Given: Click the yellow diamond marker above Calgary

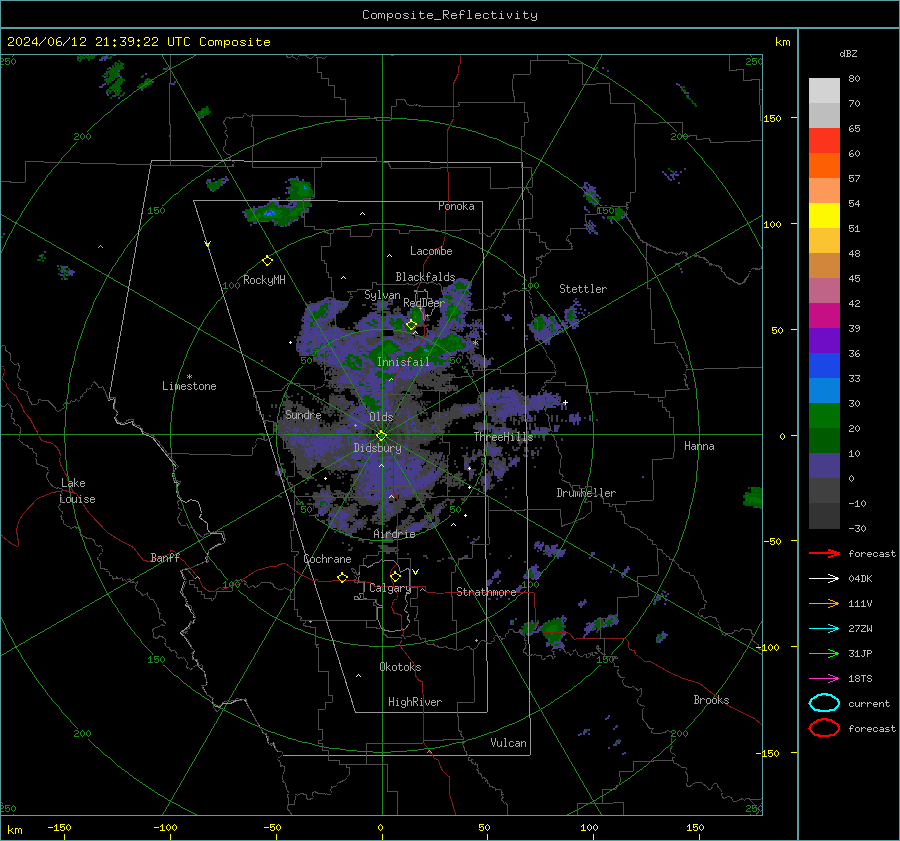Looking at the screenshot, I should (395, 576).
